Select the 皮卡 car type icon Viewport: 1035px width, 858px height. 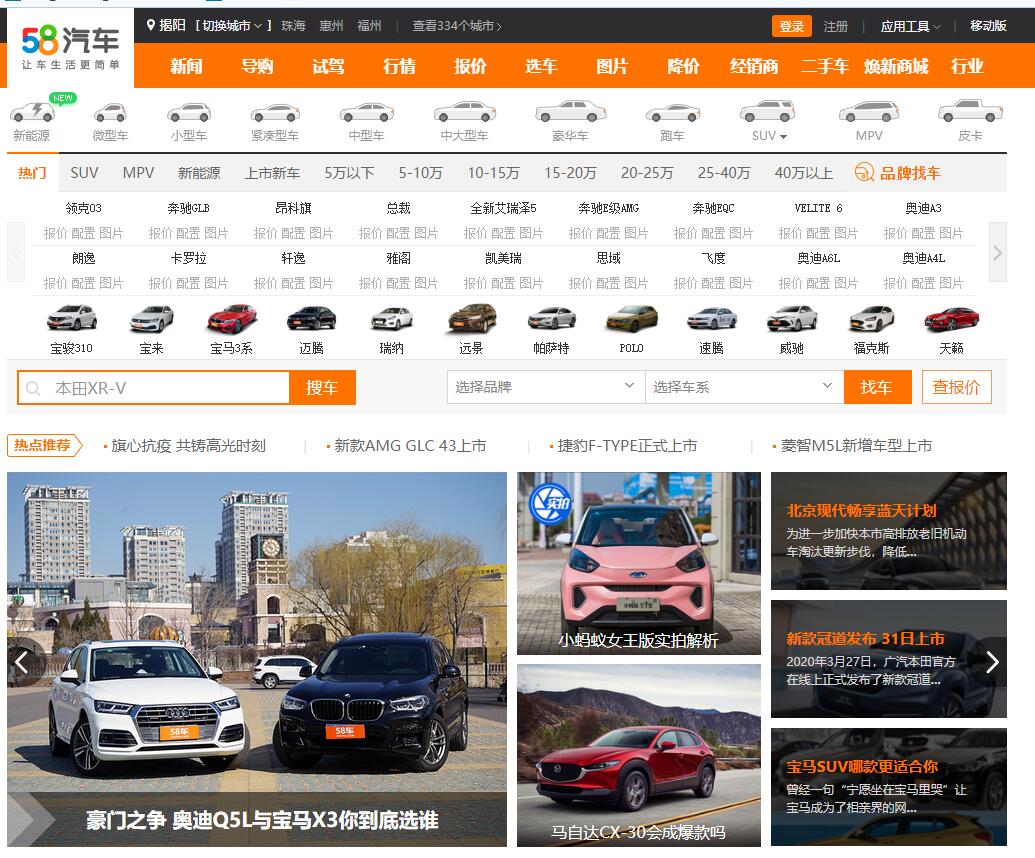(x=970, y=112)
